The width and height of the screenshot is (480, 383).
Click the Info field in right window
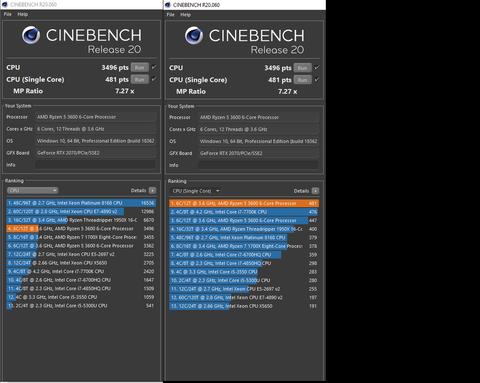[258, 165]
